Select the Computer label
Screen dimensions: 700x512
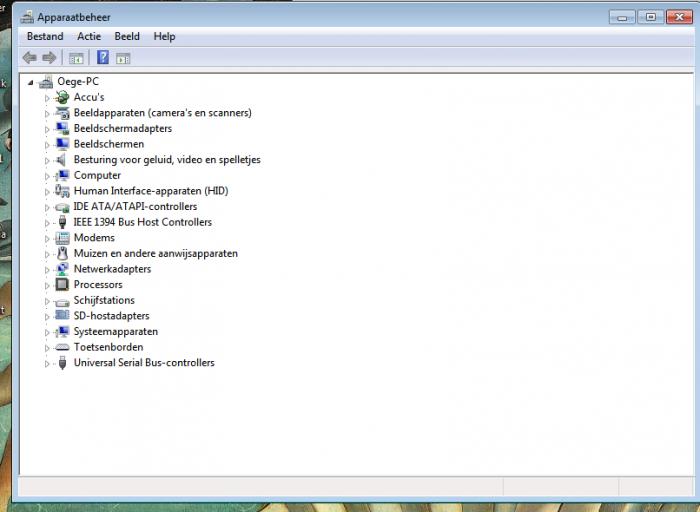pyautogui.click(x=97, y=175)
